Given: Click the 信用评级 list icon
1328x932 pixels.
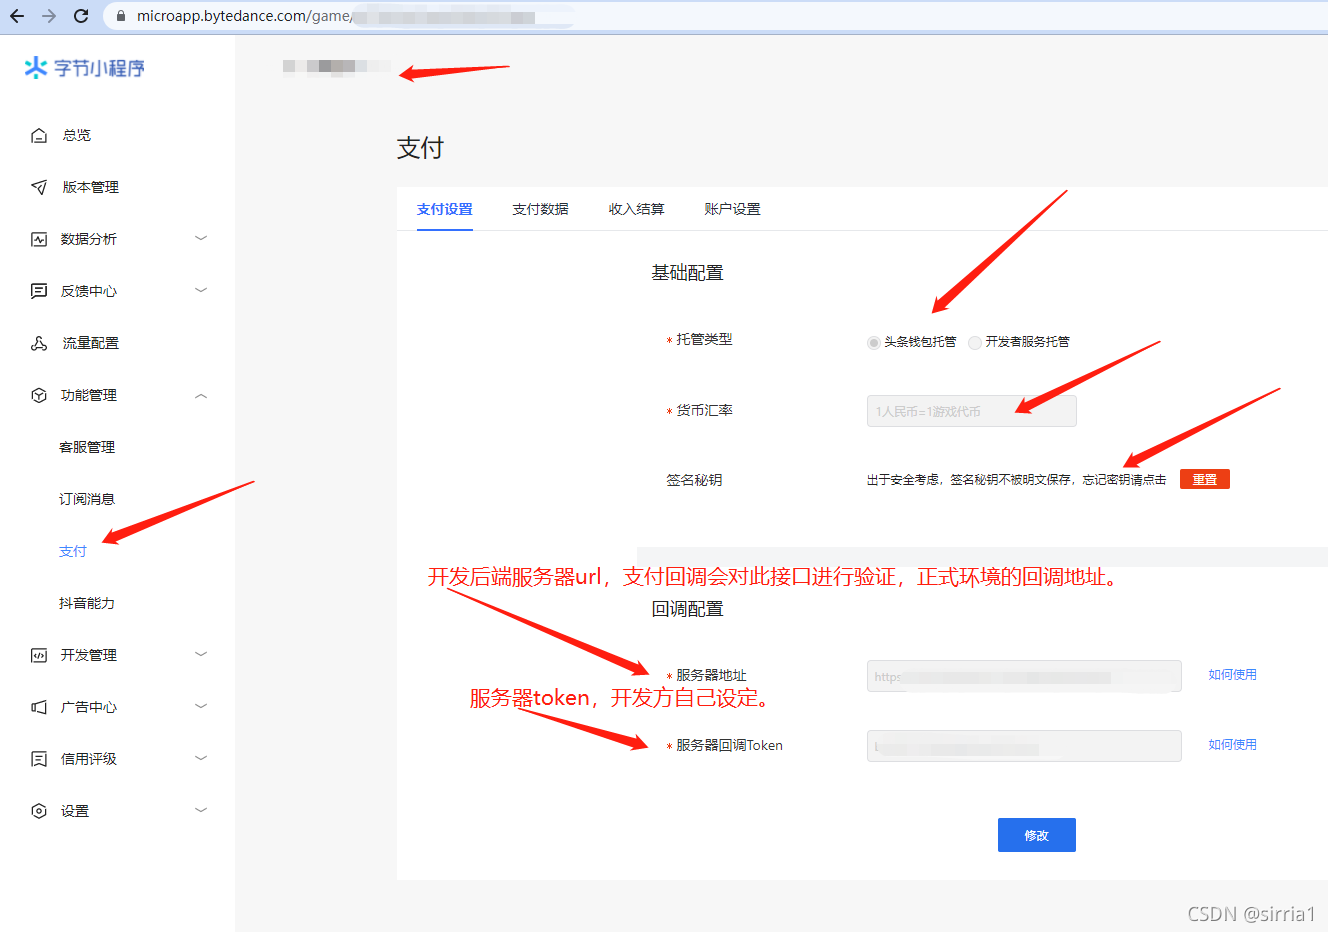Looking at the screenshot, I should (39, 759).
